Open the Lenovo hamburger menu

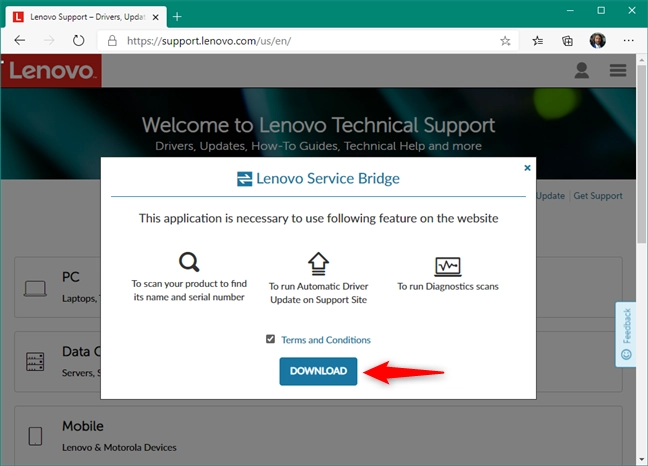coord(618,70)
